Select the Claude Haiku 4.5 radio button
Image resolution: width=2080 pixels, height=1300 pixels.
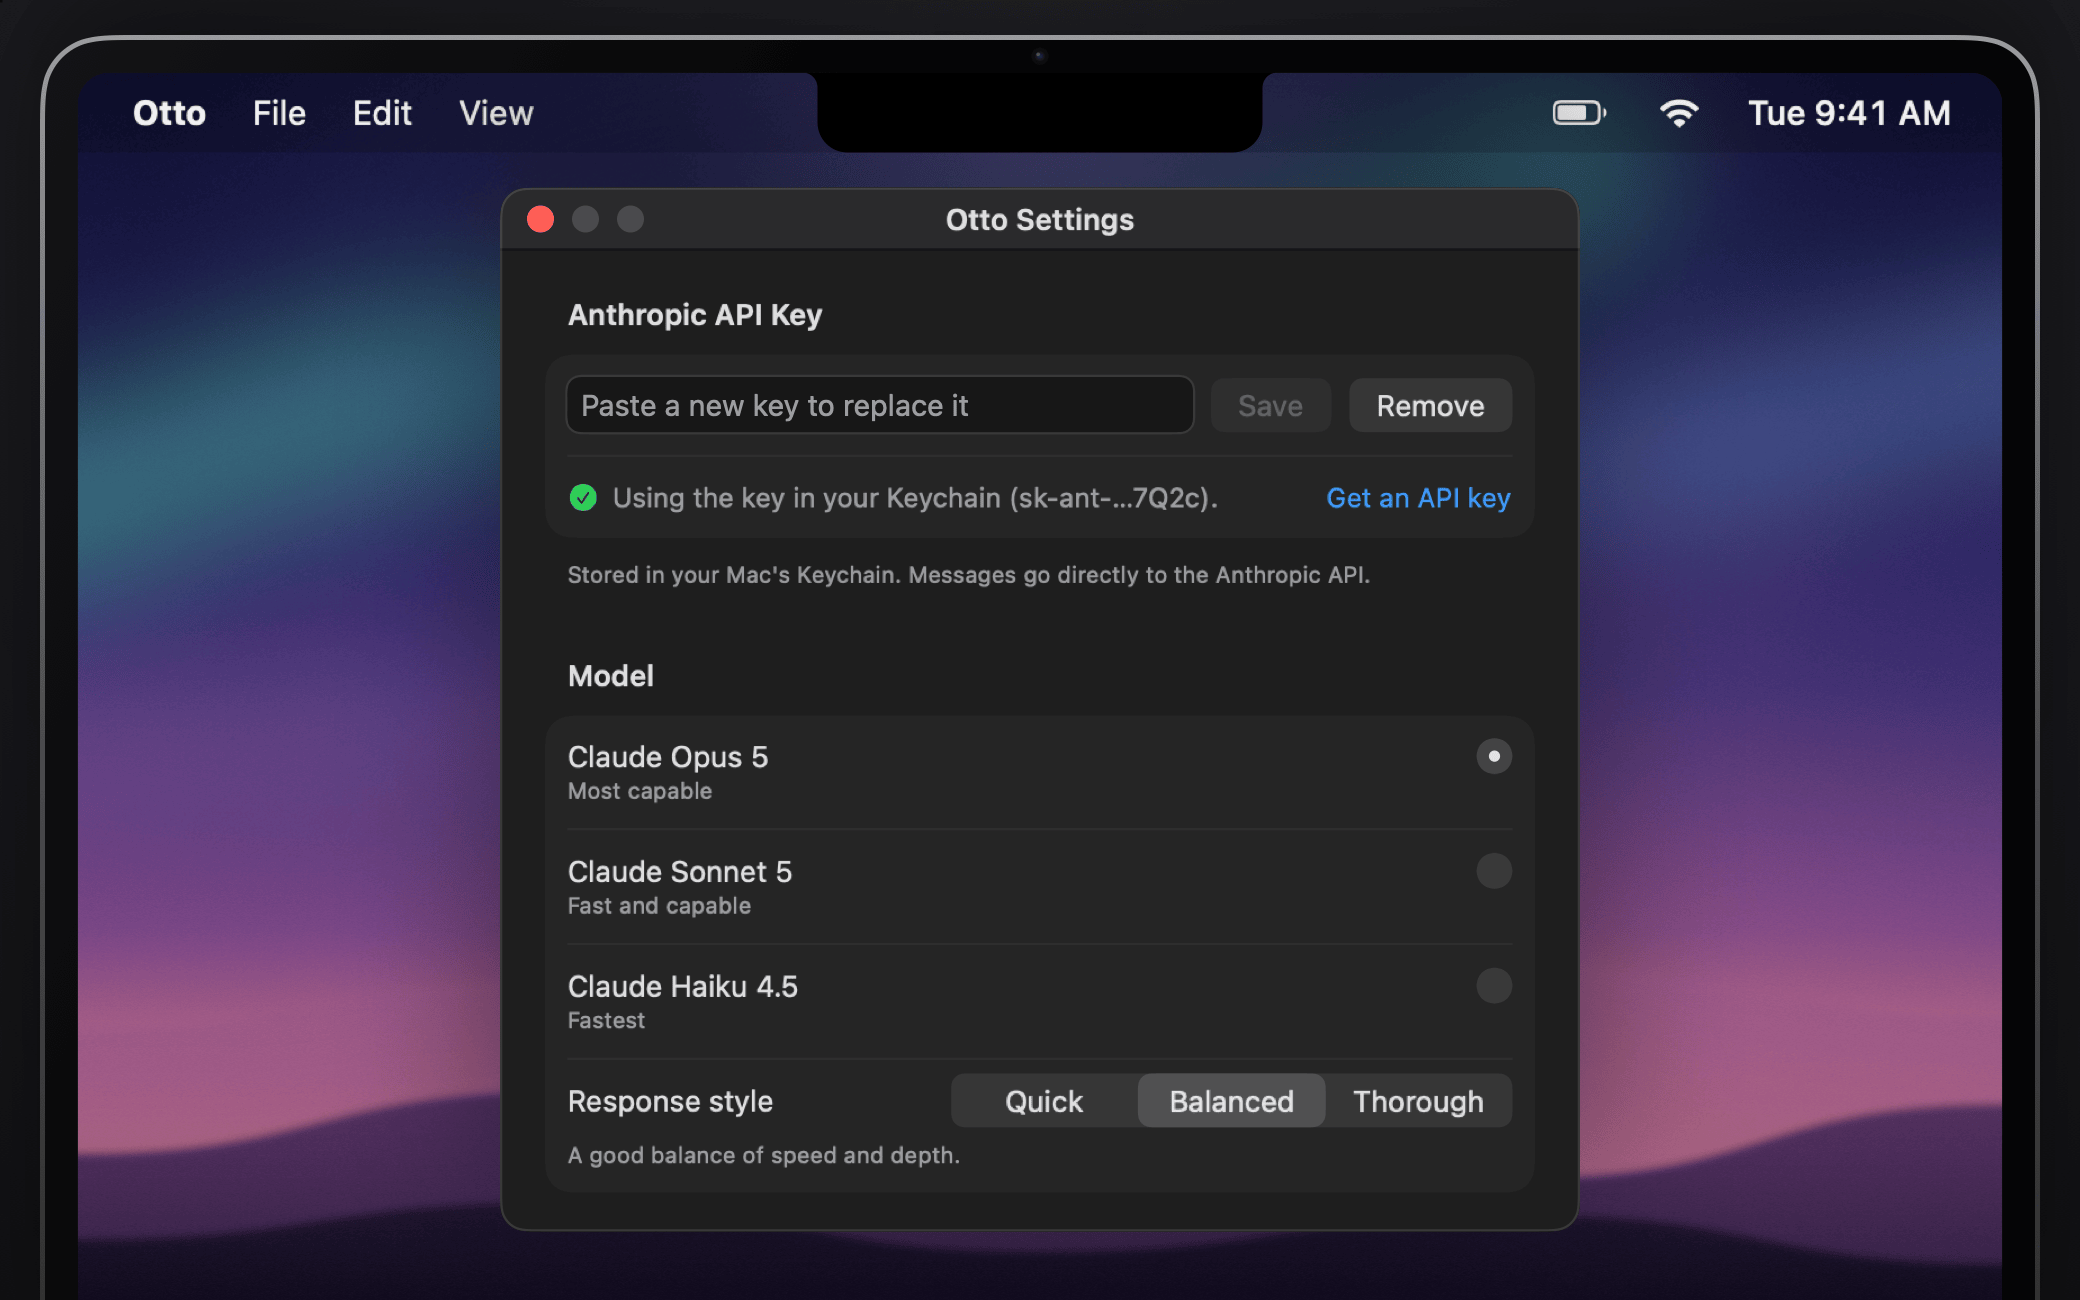(1494, 986)
